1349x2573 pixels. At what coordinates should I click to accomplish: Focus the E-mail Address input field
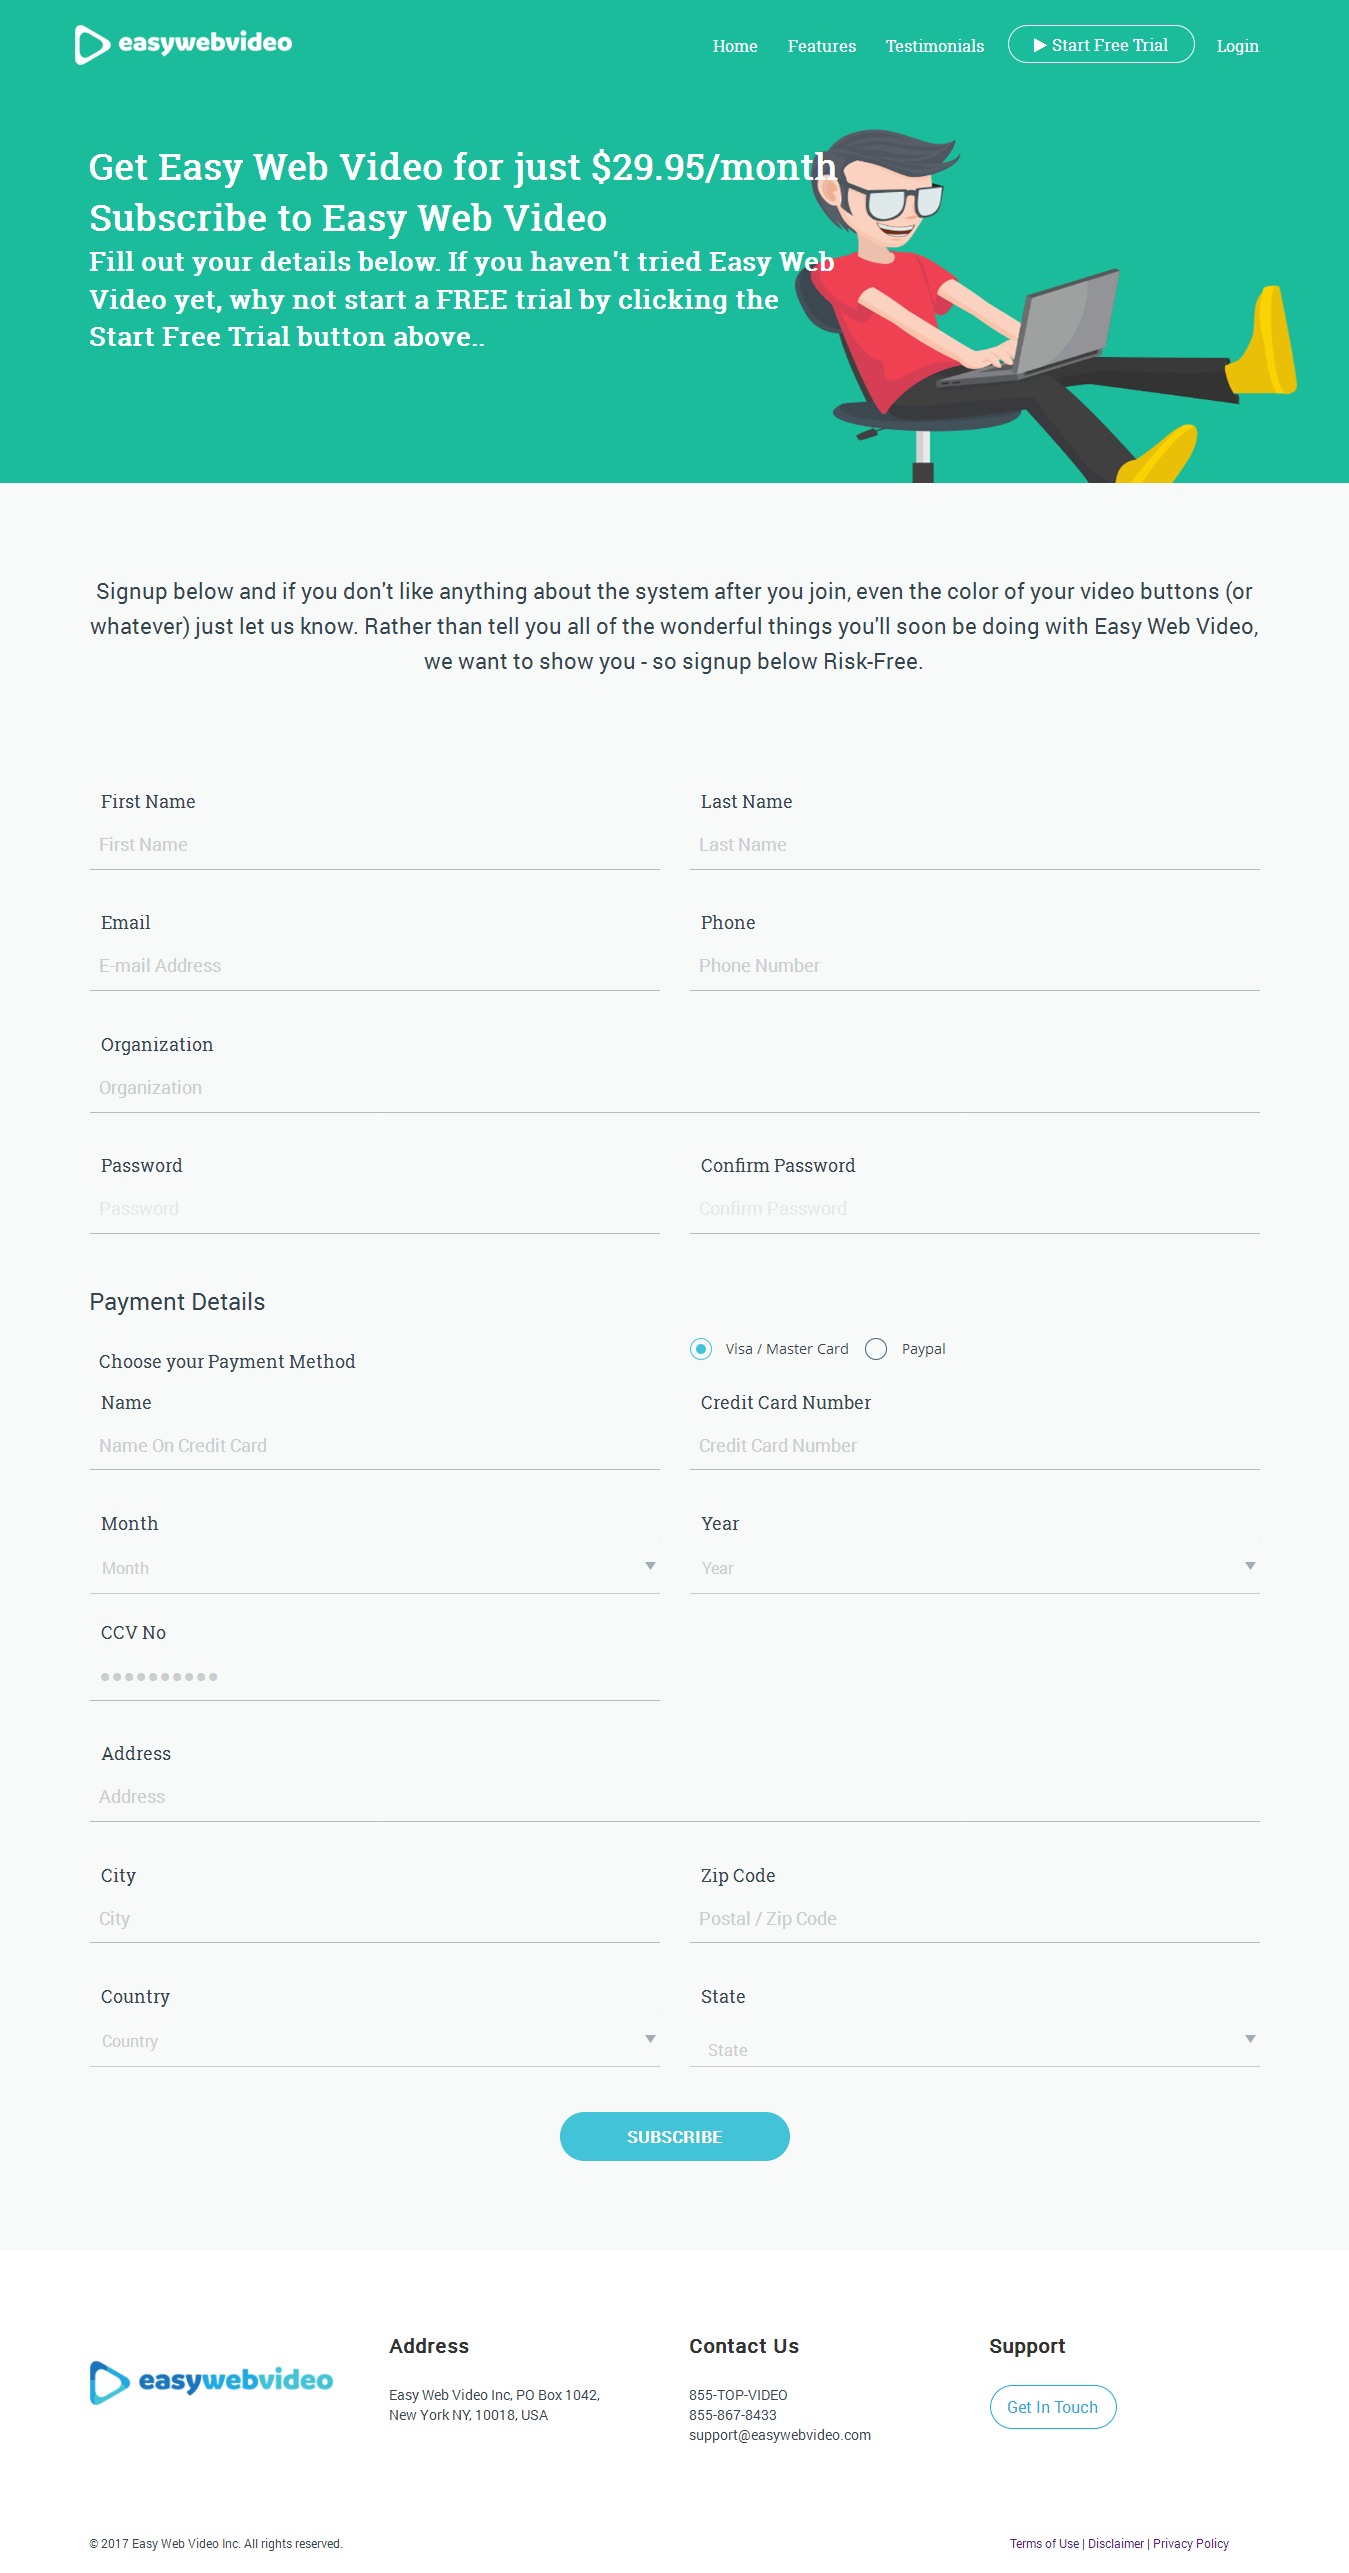tap(374, 965)
